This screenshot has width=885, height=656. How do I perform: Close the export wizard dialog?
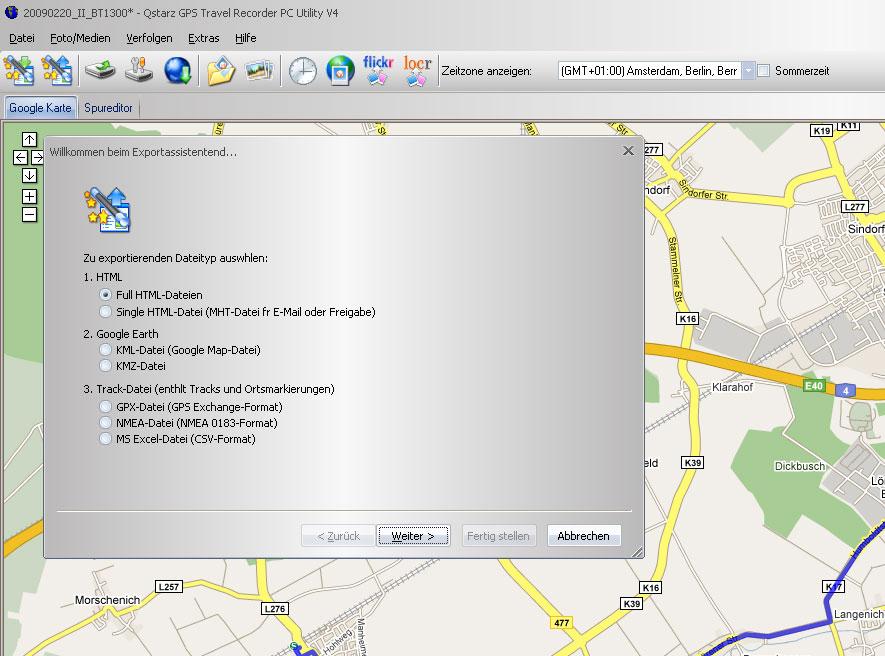coord(628,151)
